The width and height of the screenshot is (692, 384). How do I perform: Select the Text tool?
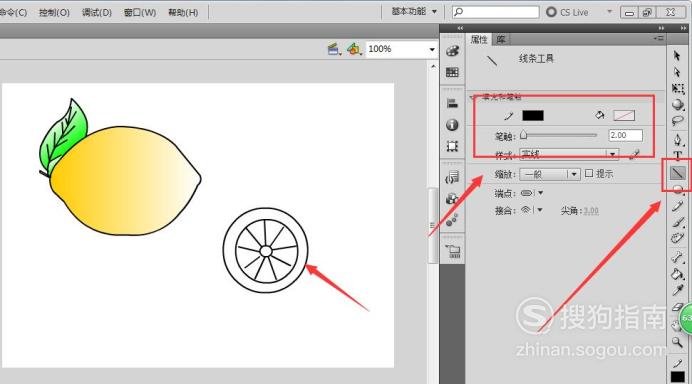[x=677, y=155]
